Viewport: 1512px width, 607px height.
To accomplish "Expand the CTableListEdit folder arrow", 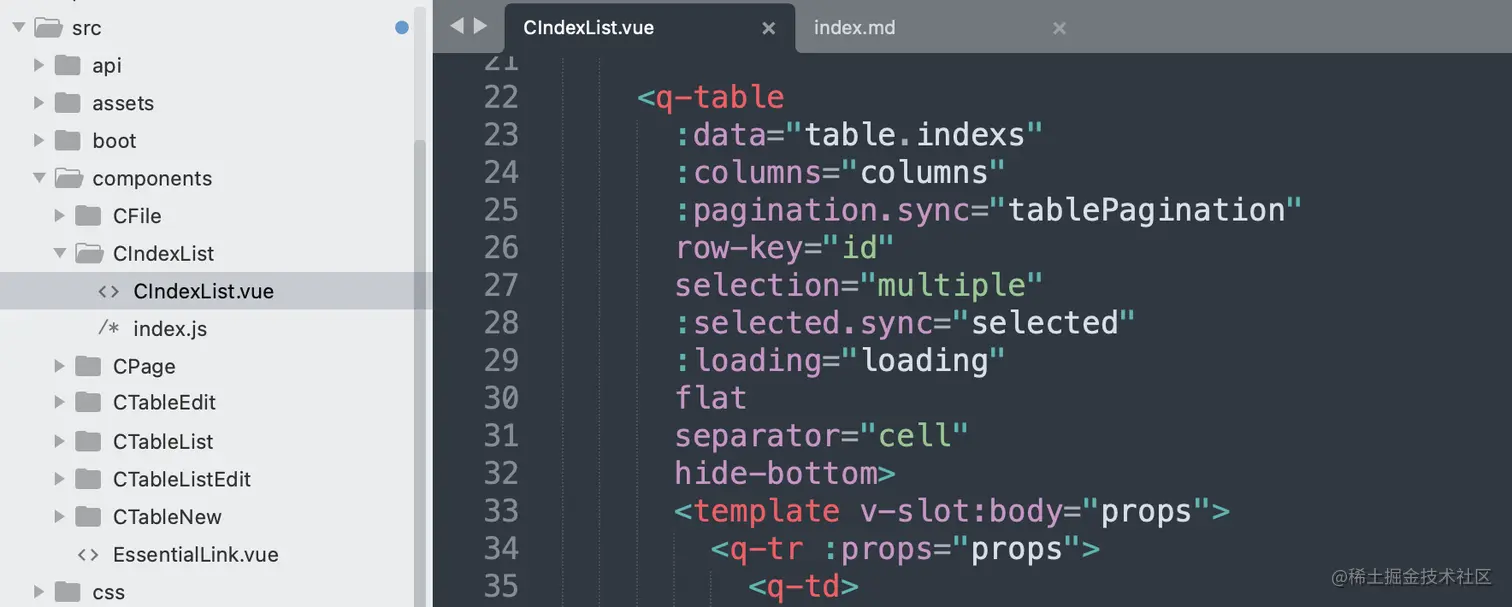I will tap(60, 479).
